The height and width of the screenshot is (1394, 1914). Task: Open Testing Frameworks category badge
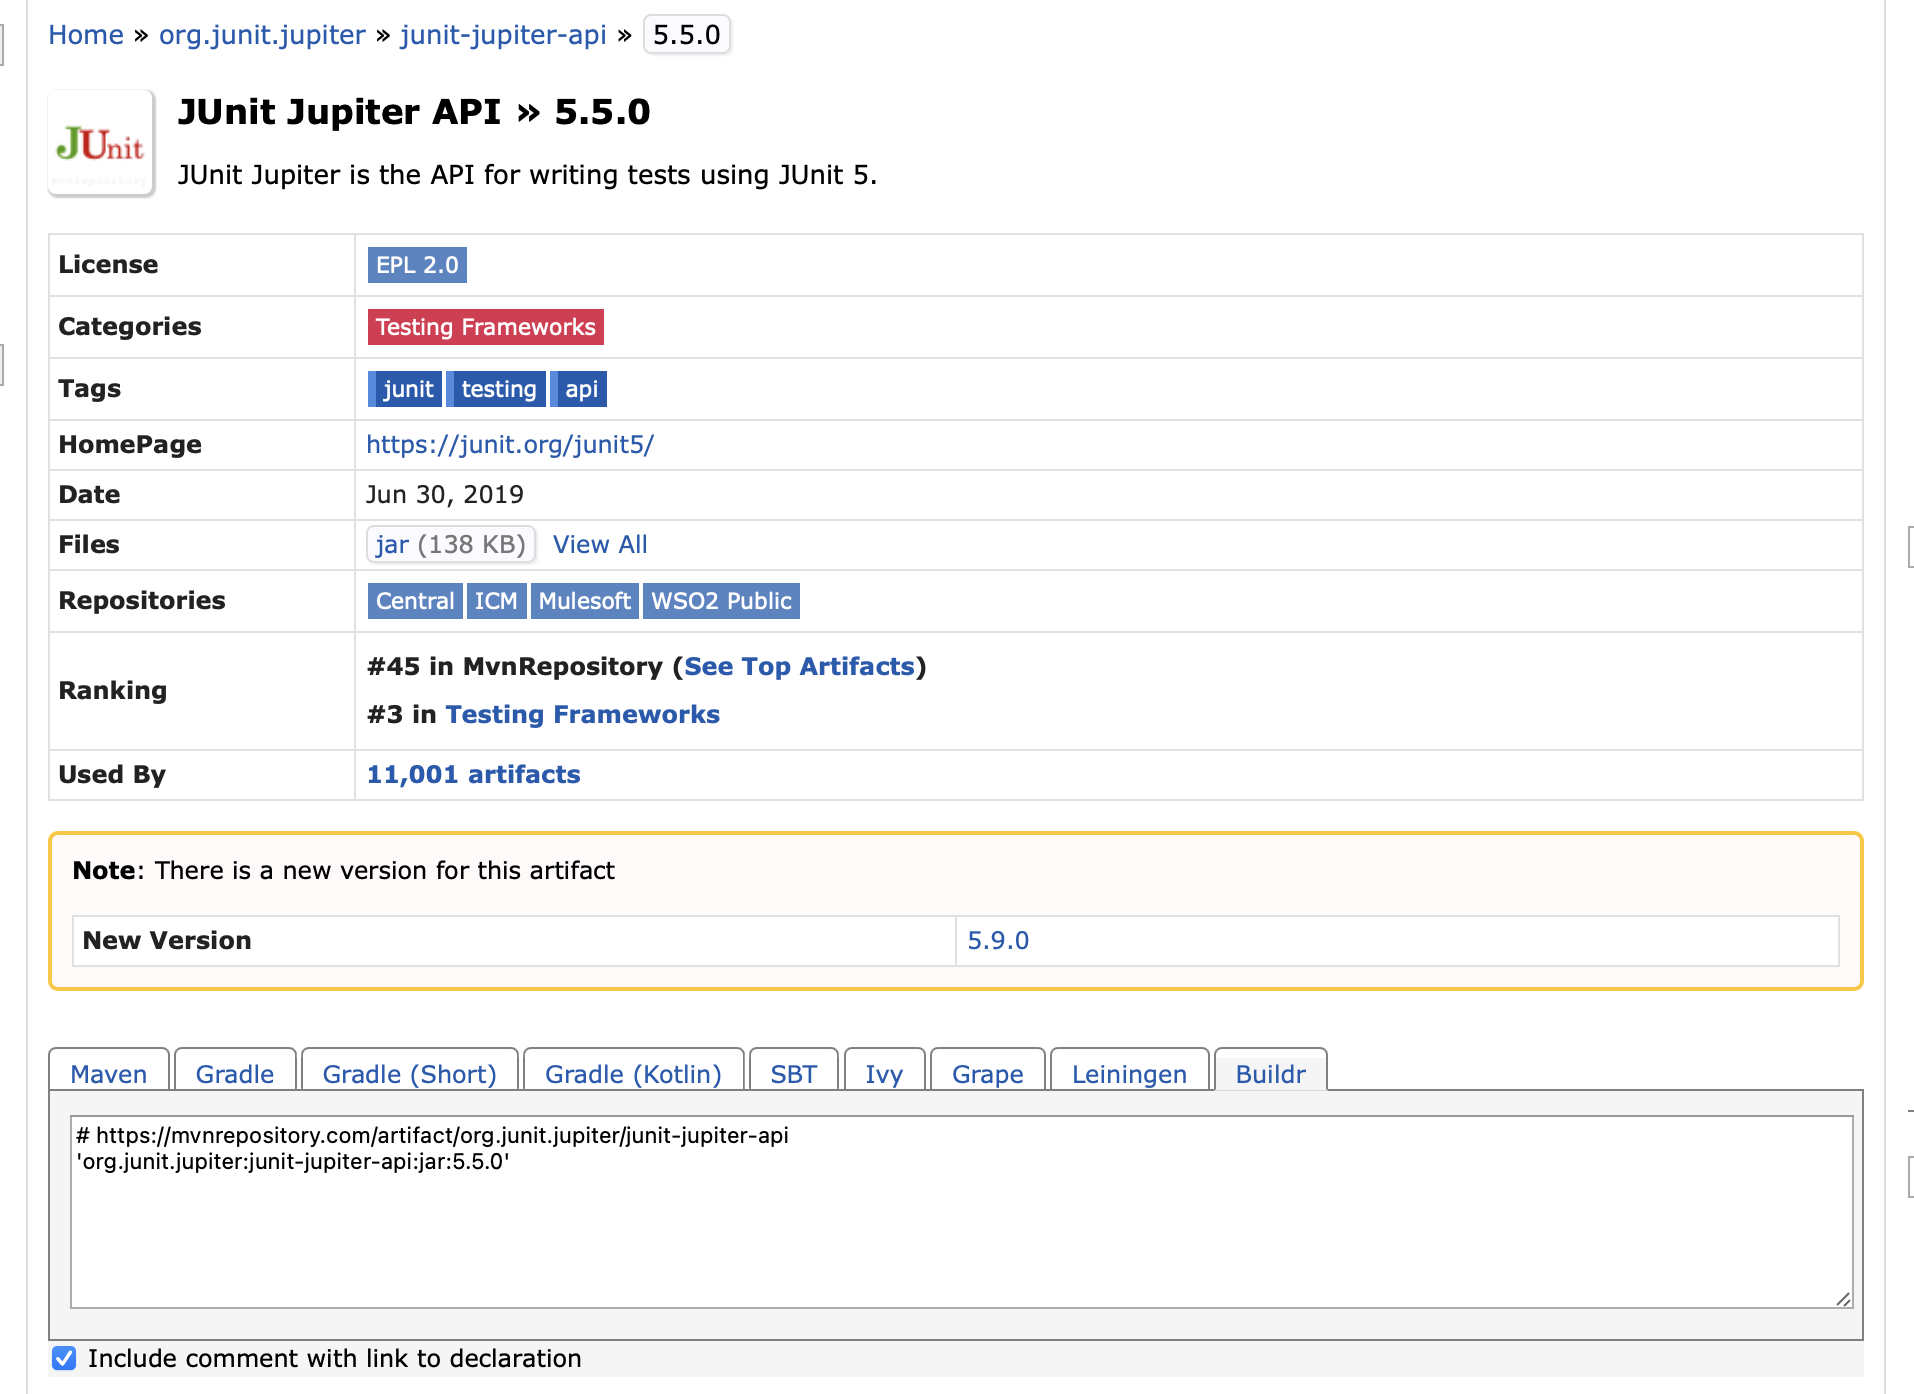[486, 327]
